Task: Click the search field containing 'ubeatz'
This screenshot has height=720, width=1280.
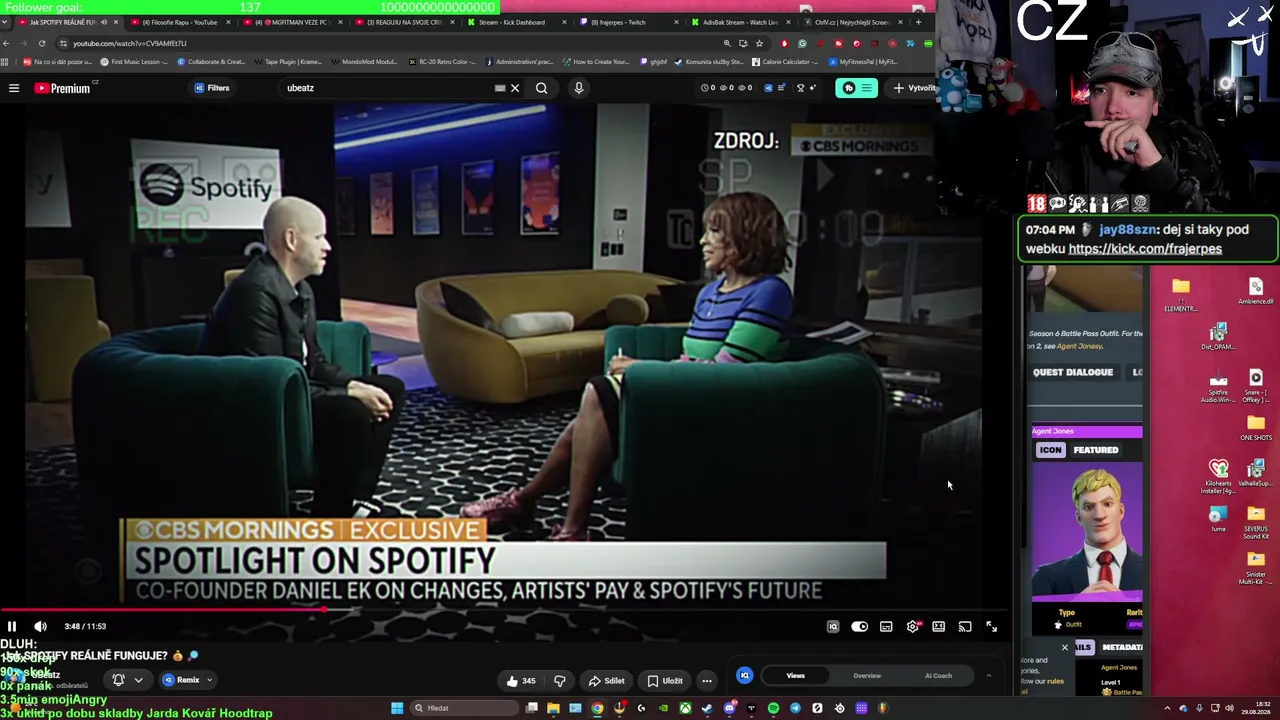Action: pyautogui.click(x=390, y=88)
